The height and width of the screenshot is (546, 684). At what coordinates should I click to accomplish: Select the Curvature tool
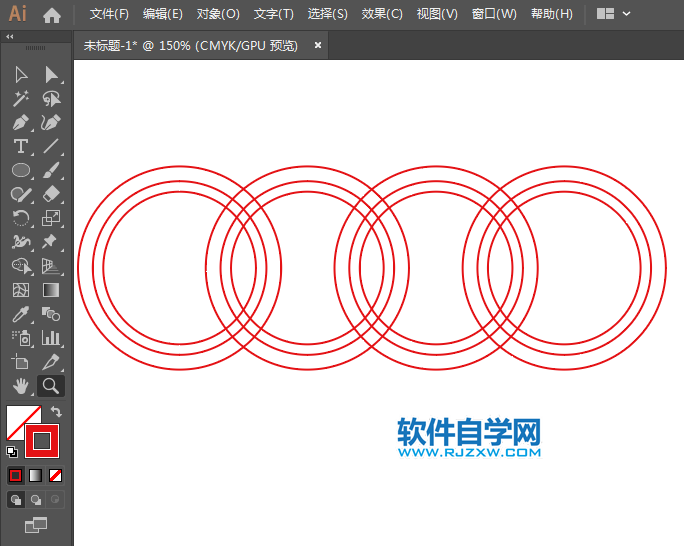pyautogui.click(x=51, y=123)
